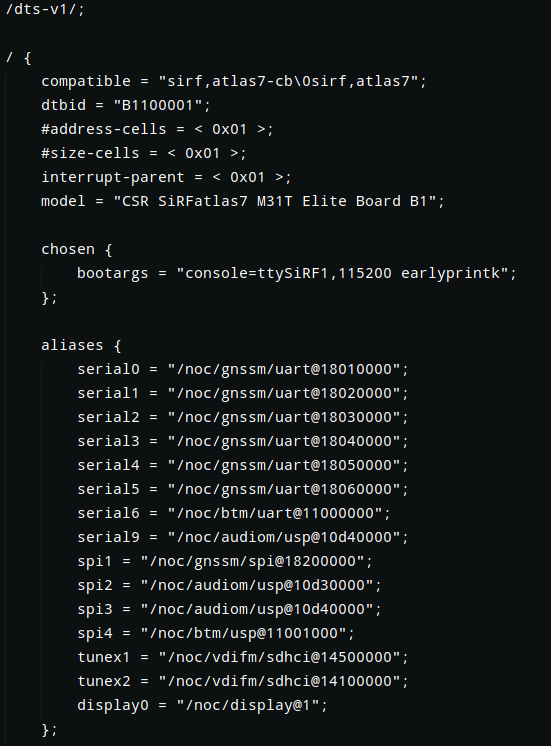Click the #size-cells property line

144,153
